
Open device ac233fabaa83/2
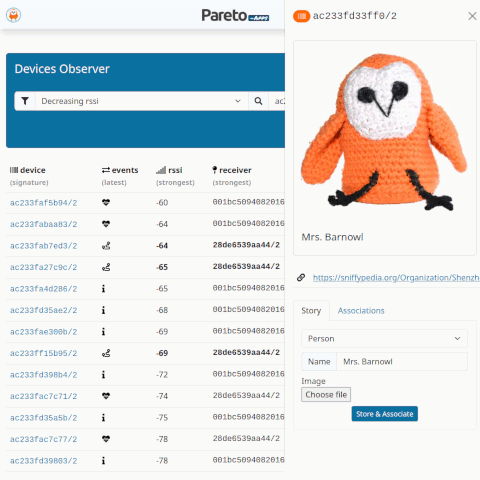(43, 224)
